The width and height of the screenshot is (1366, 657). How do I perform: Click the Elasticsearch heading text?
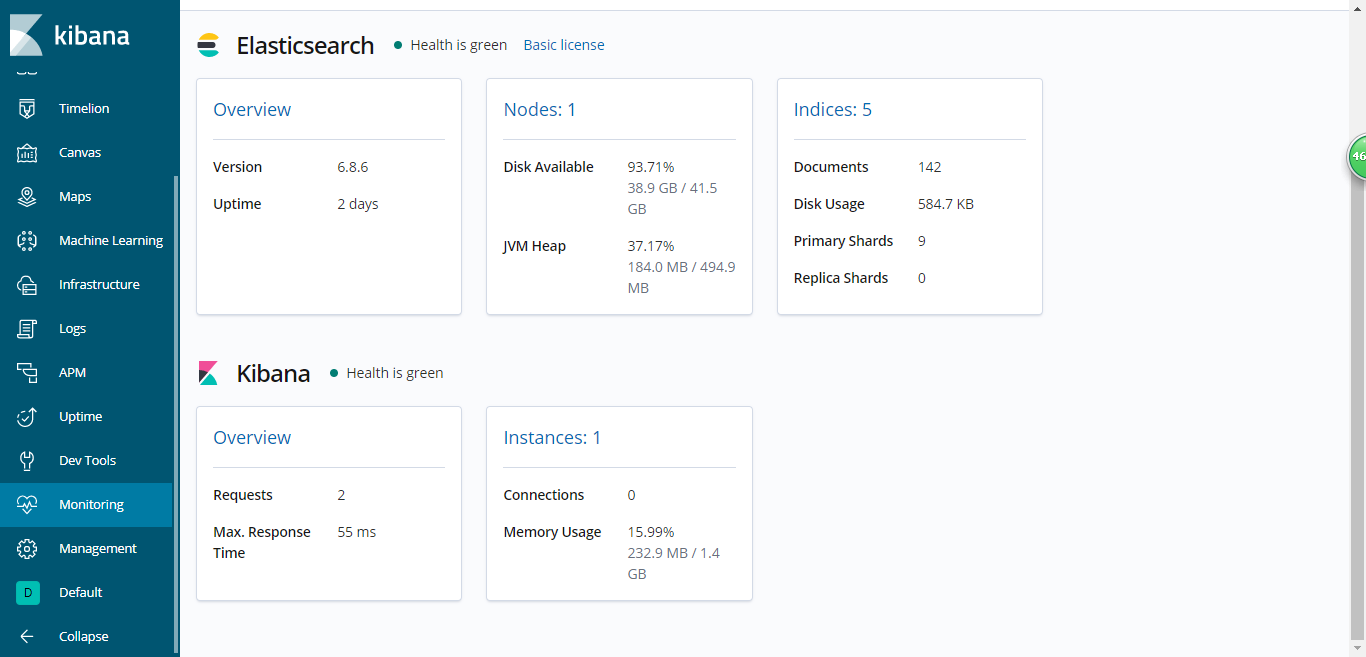tap(305, 45)
